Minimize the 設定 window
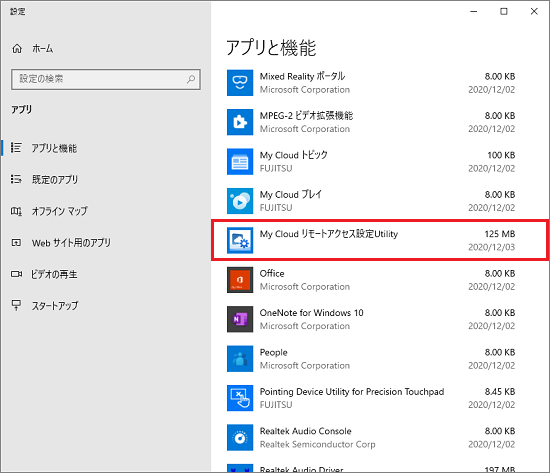The width and height of the screenshot is (550, 473). (474, 12)
